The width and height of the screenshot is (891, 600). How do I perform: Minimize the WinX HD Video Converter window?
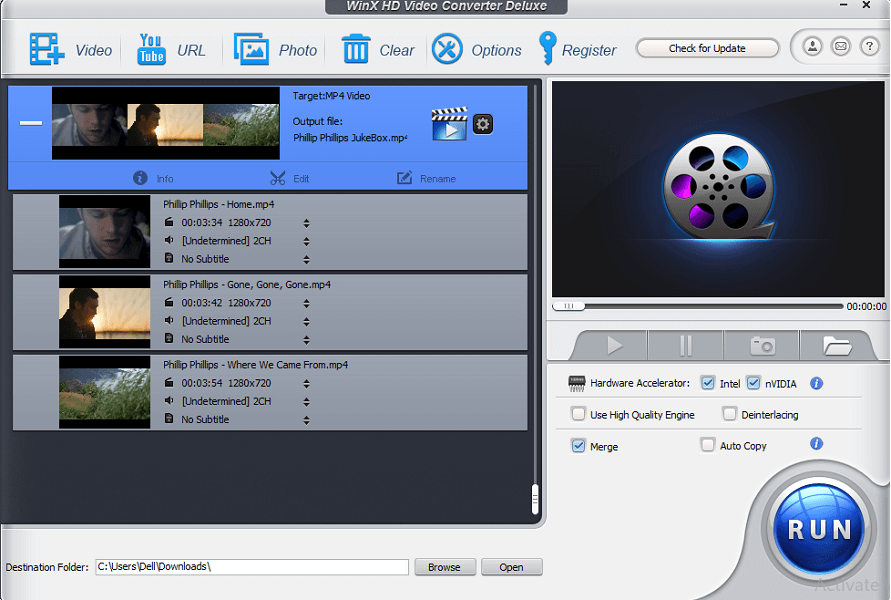(844, 5)
